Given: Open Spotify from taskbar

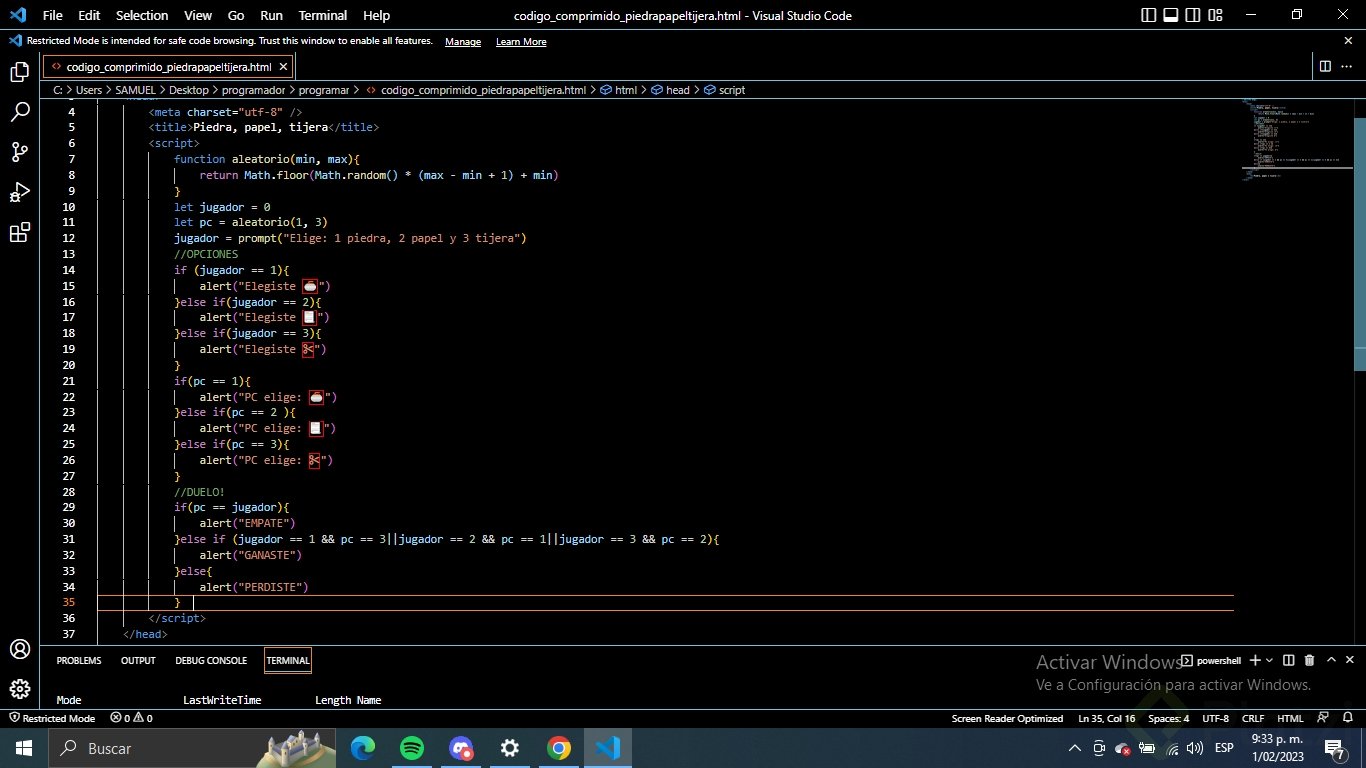Looking at the screenshot, I should click(x=411, y=748).
